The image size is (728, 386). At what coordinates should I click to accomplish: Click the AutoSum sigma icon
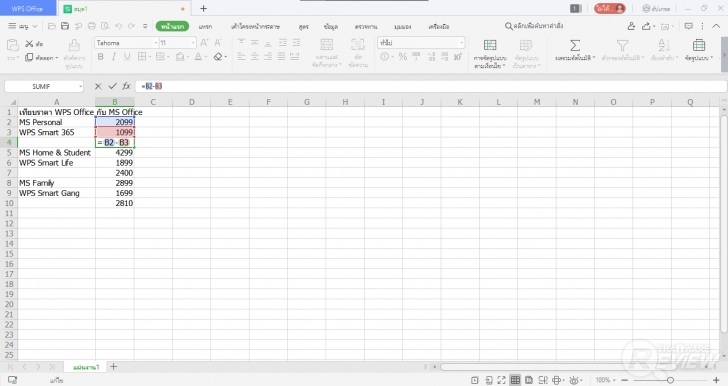click(575, 46)
